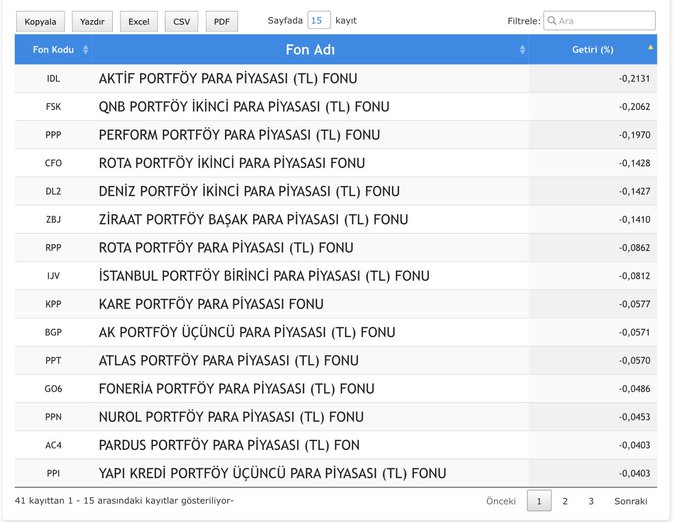Click return value -0,2062

[634, 107]
